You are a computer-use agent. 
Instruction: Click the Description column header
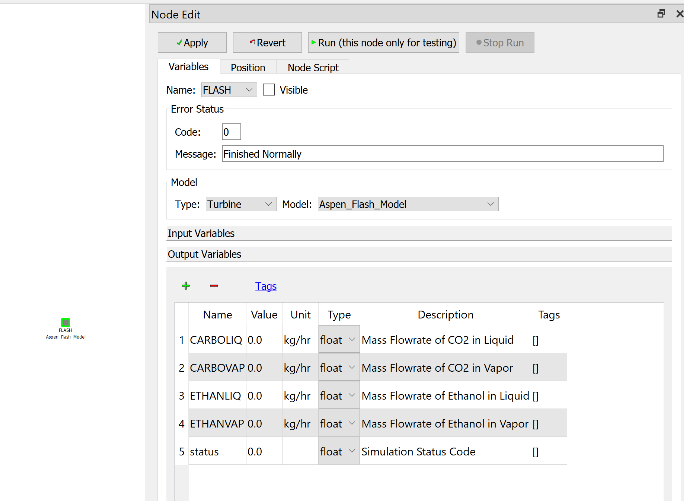(445, 315)
